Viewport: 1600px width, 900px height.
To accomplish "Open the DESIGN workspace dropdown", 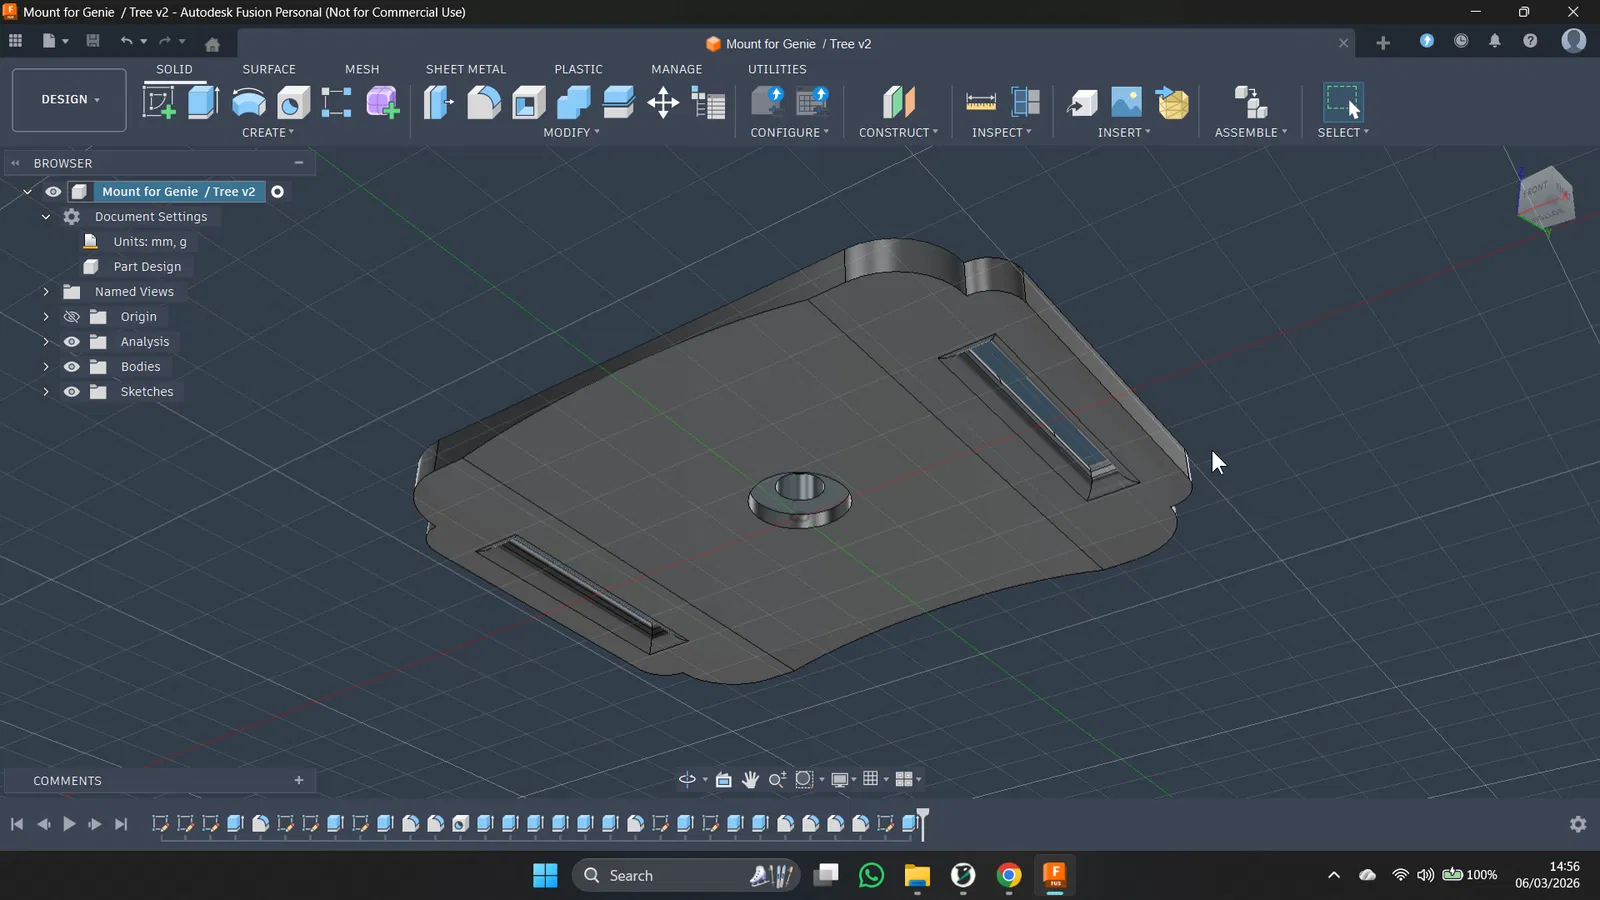I will click(69, 100).
